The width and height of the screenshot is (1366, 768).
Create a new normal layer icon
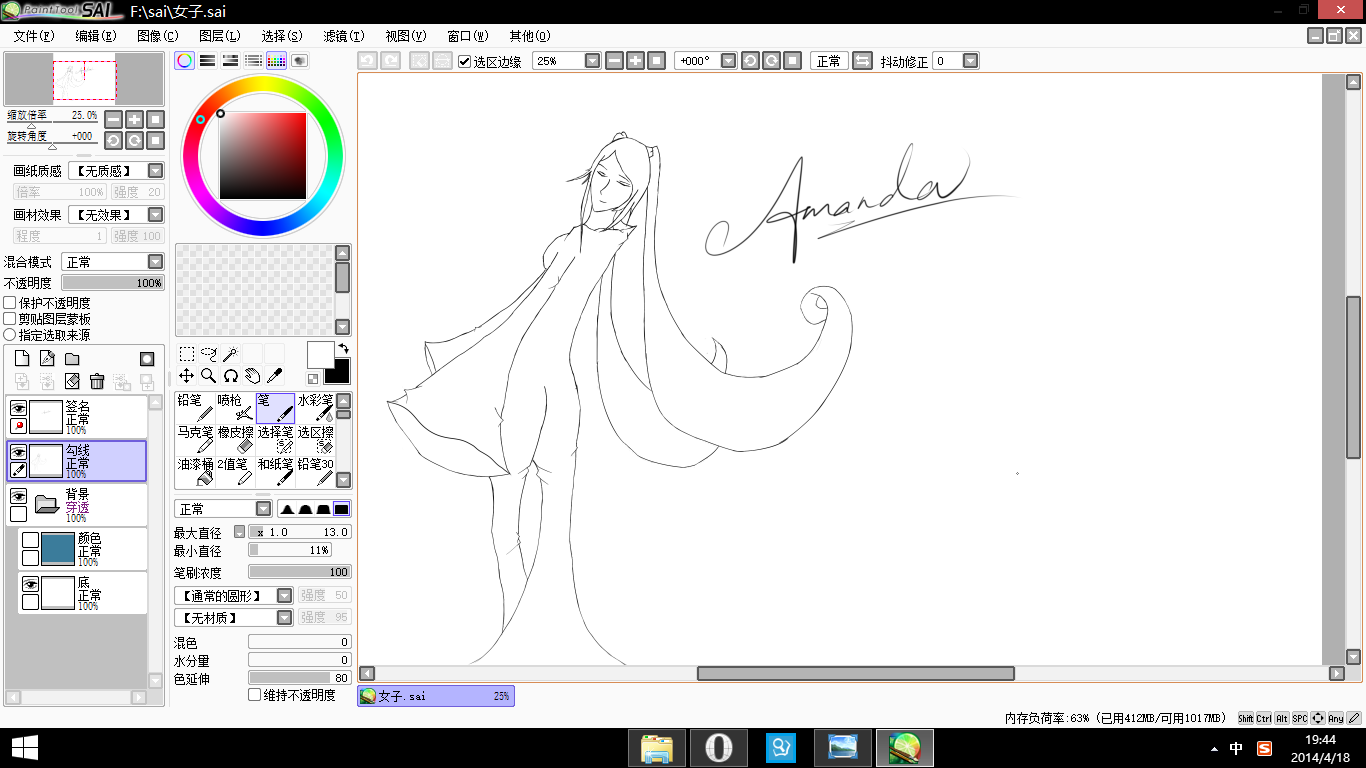click(21, 359)
